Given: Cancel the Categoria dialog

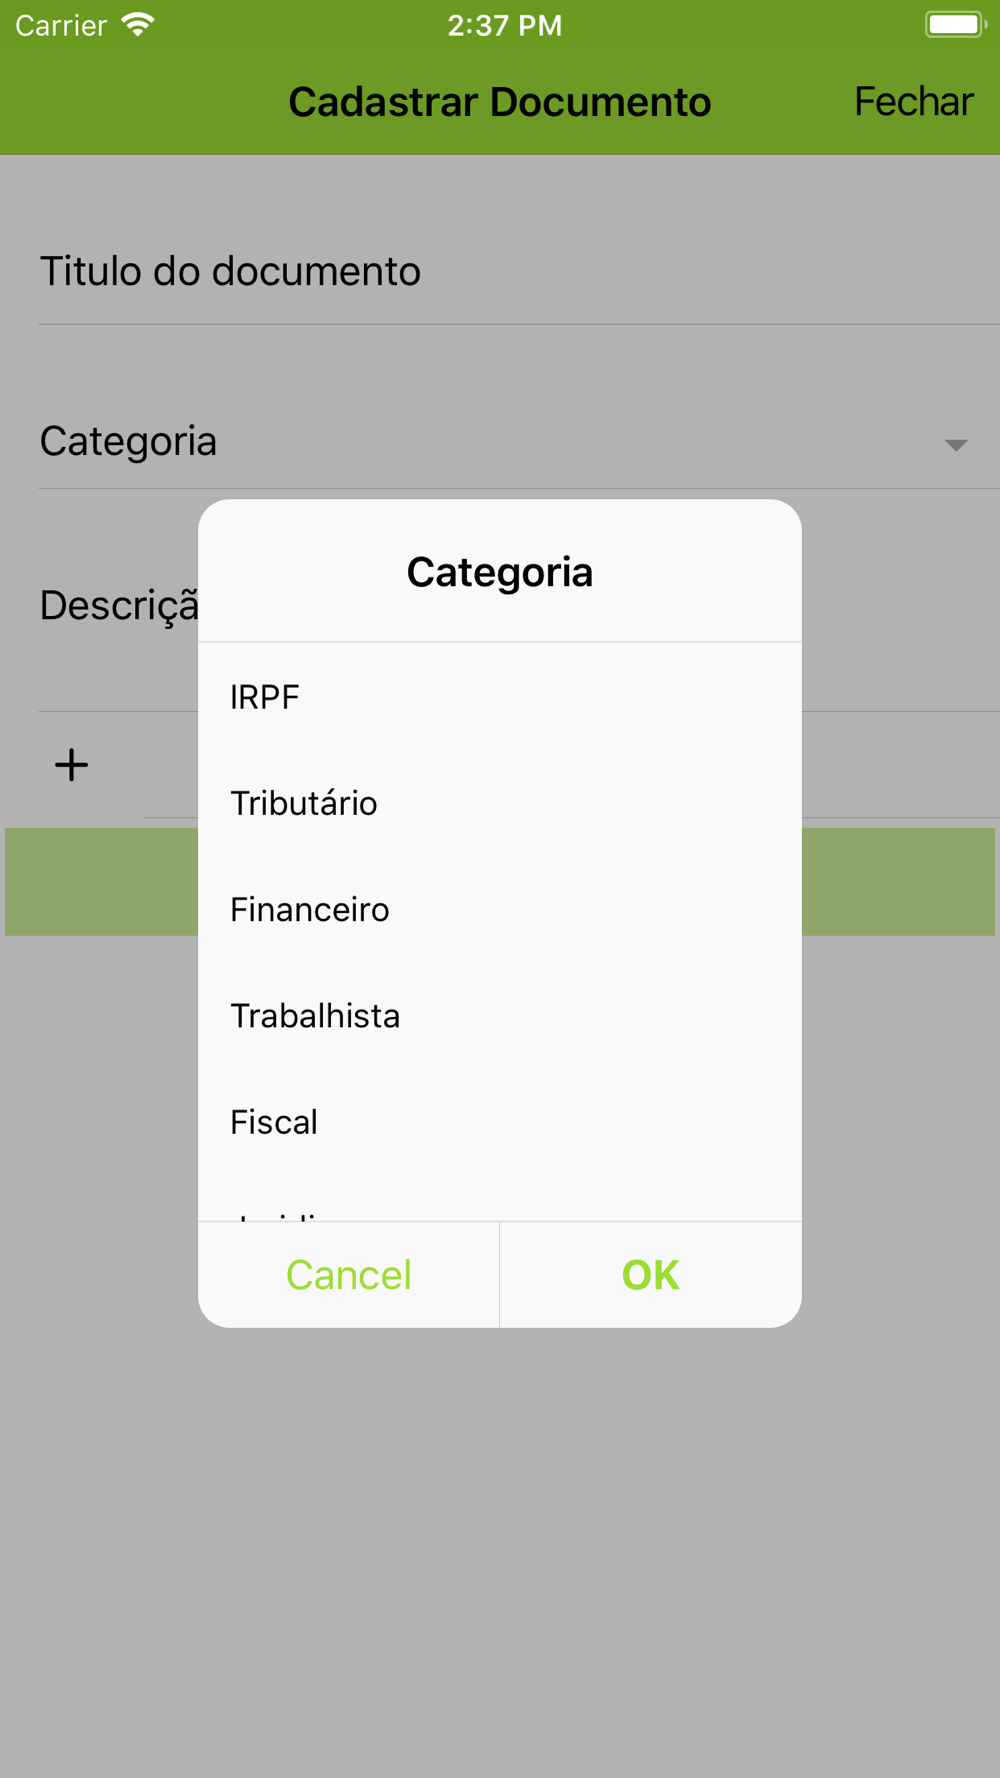Looking at the screenshot, I should coord(349,1275).
